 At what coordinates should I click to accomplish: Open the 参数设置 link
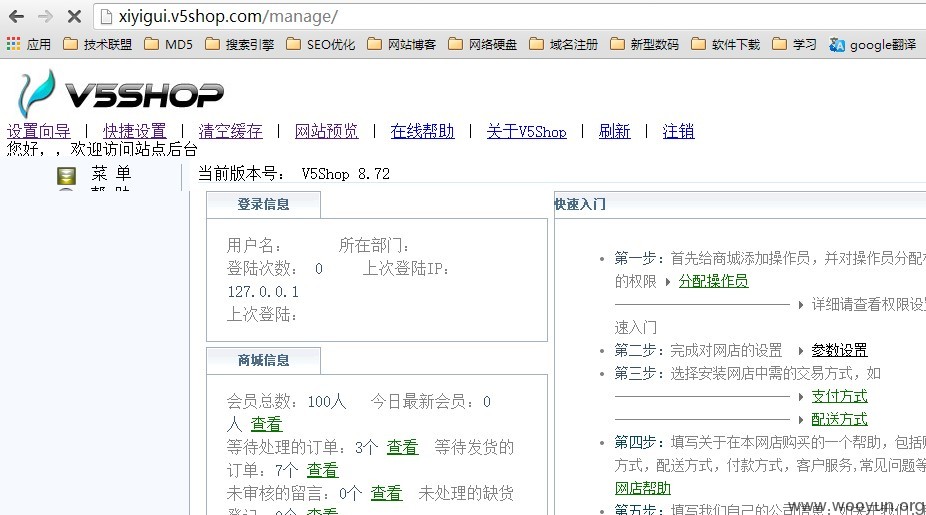pyautogui.click(x=839, y=350)
